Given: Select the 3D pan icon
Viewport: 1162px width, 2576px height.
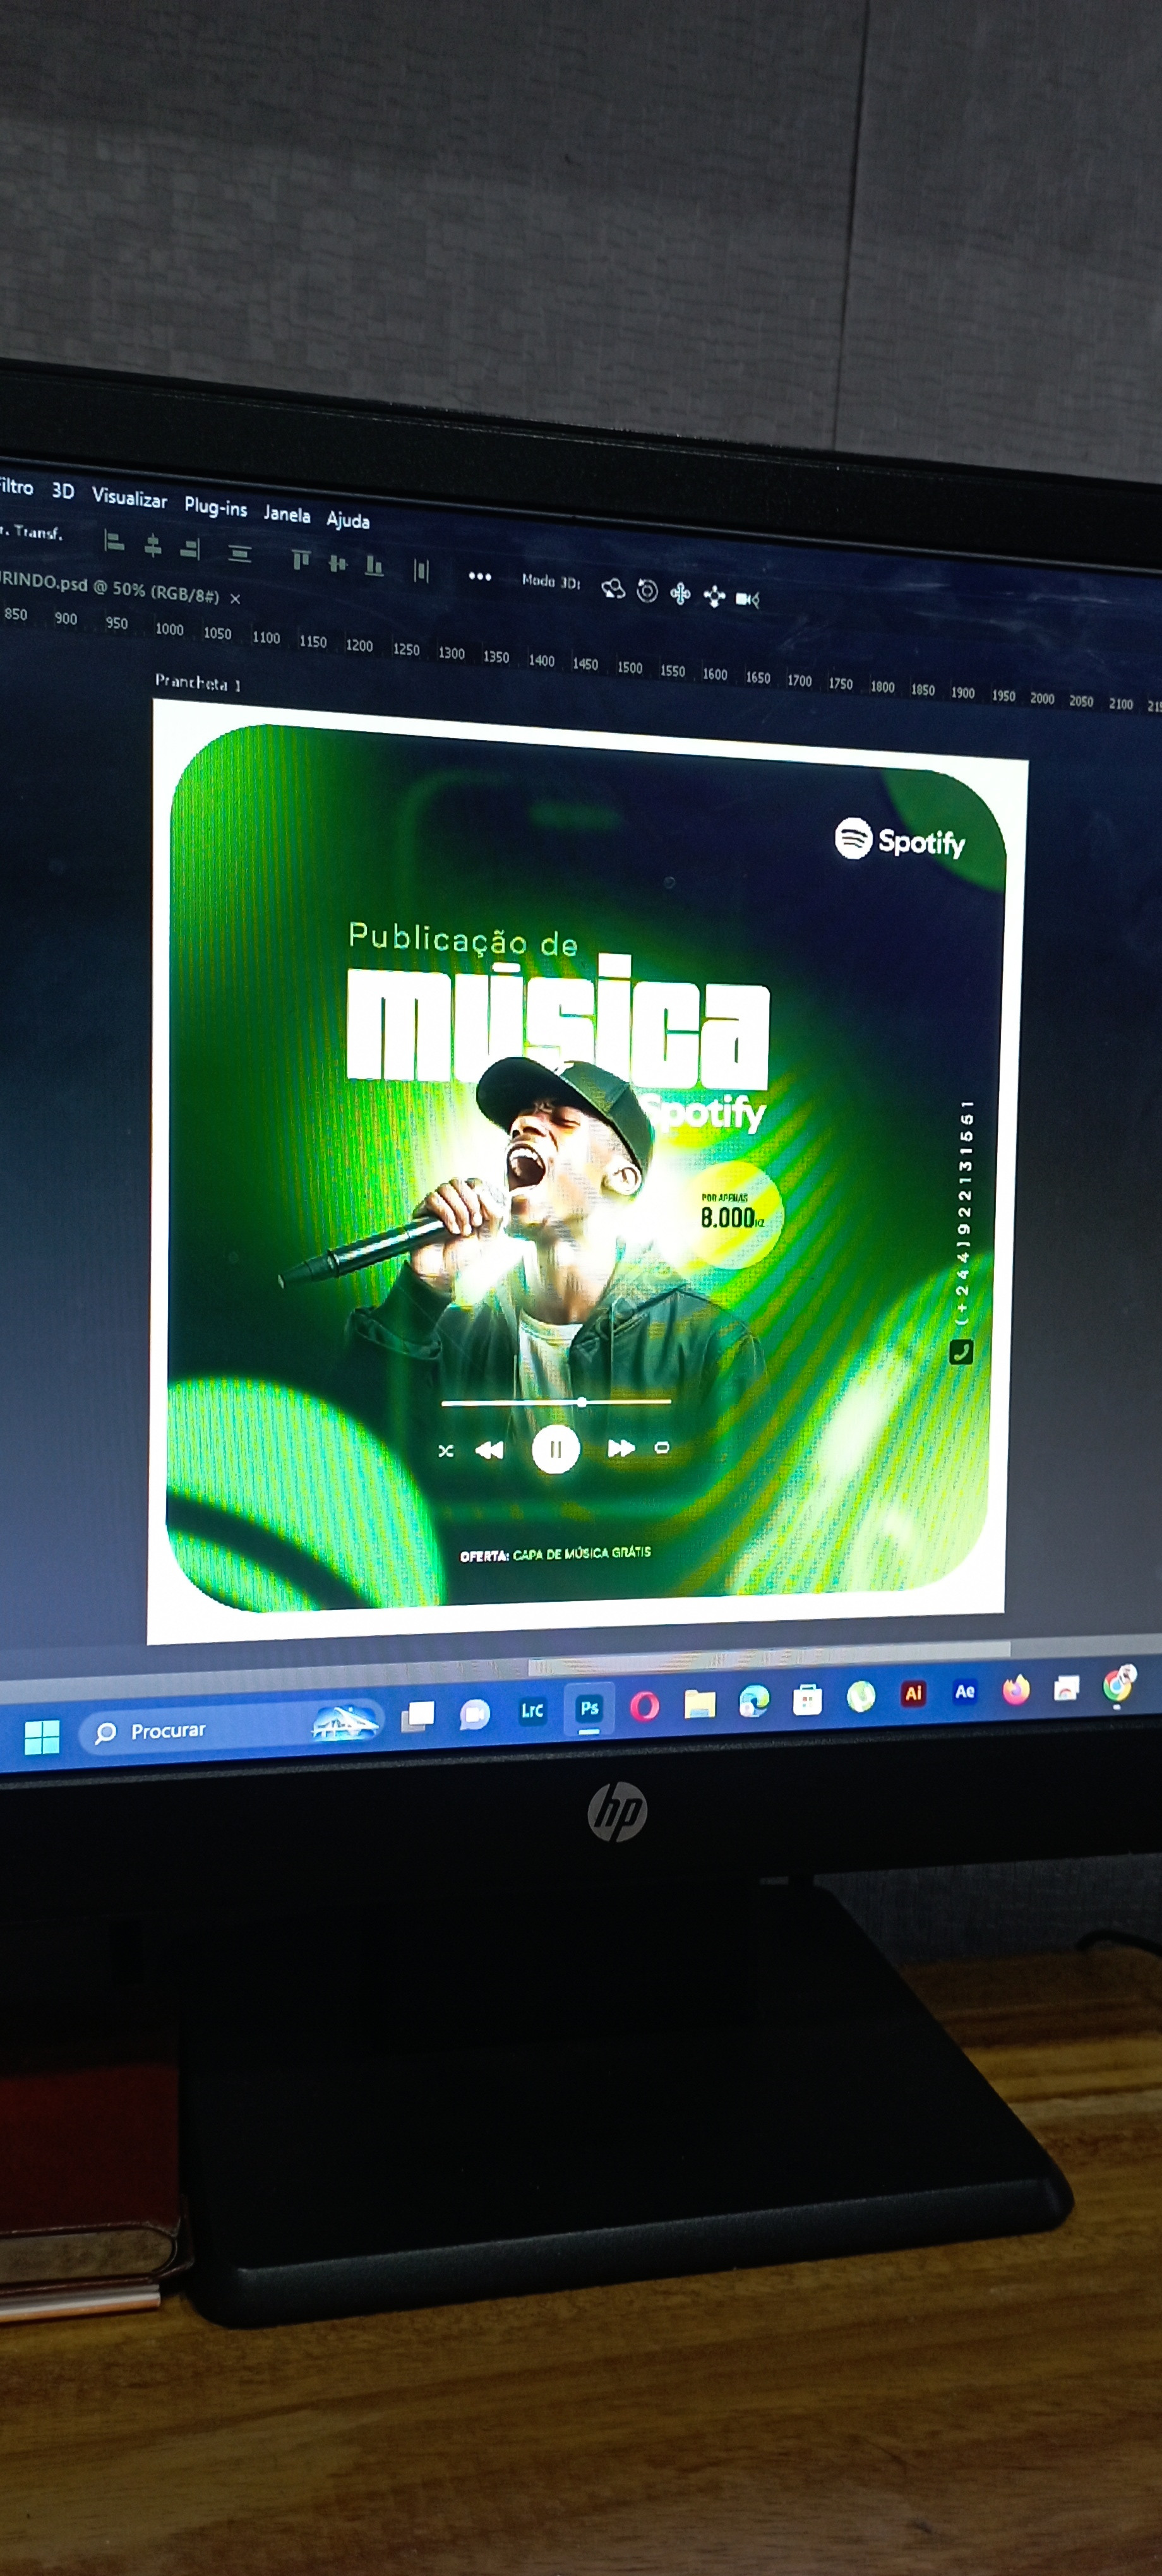Looking at the screenshot, I should click(x=680, y=595).
